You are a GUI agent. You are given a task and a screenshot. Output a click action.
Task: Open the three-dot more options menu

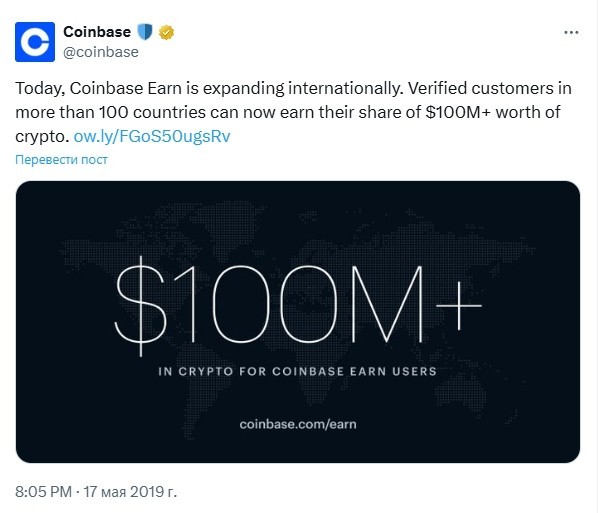click(571, 32)
